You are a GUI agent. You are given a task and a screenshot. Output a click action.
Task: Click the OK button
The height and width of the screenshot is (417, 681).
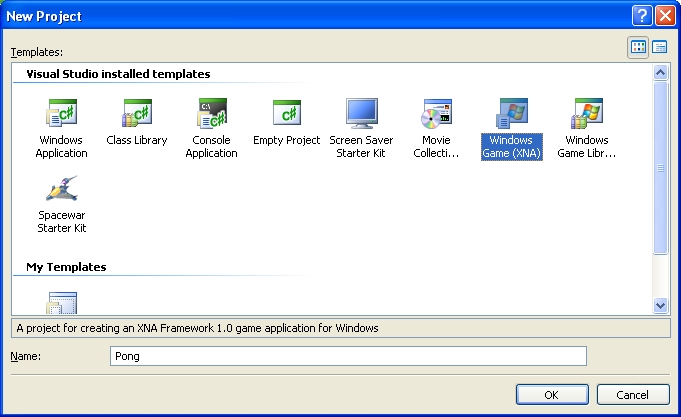click(552, 394)
